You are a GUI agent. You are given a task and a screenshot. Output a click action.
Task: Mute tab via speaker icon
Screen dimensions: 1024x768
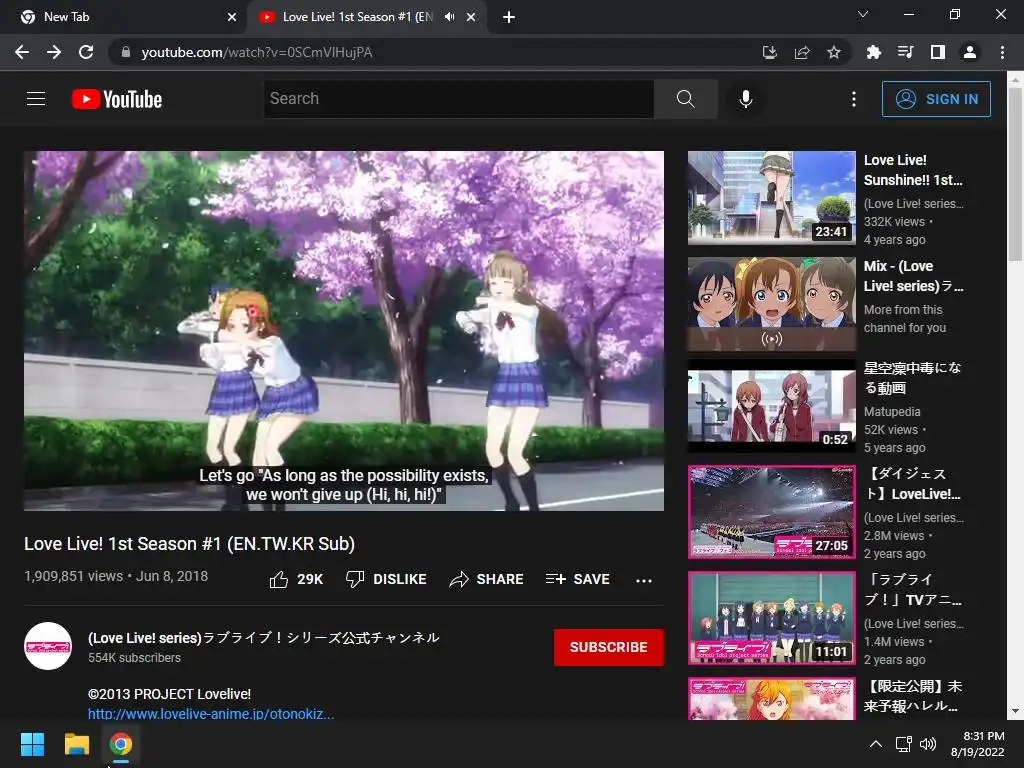click(449, 17)
